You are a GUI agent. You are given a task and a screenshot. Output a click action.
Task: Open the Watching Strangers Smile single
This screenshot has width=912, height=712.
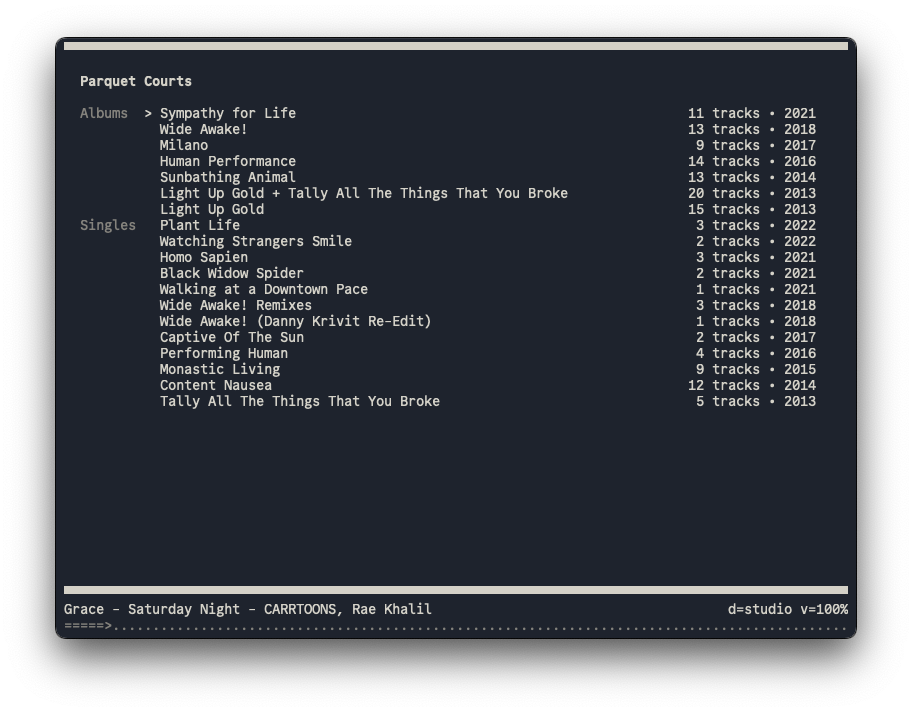(x=256, y=241)
